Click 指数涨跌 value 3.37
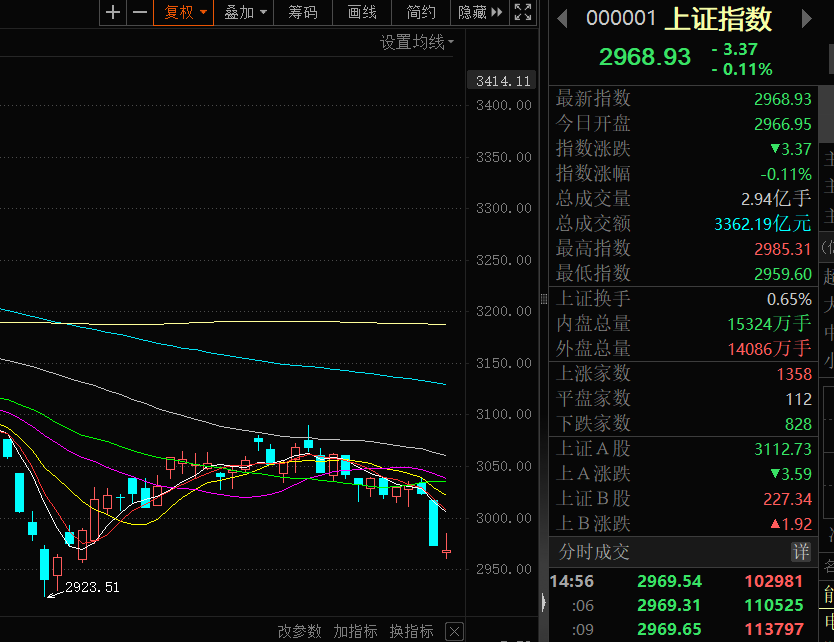 point(791,149)
